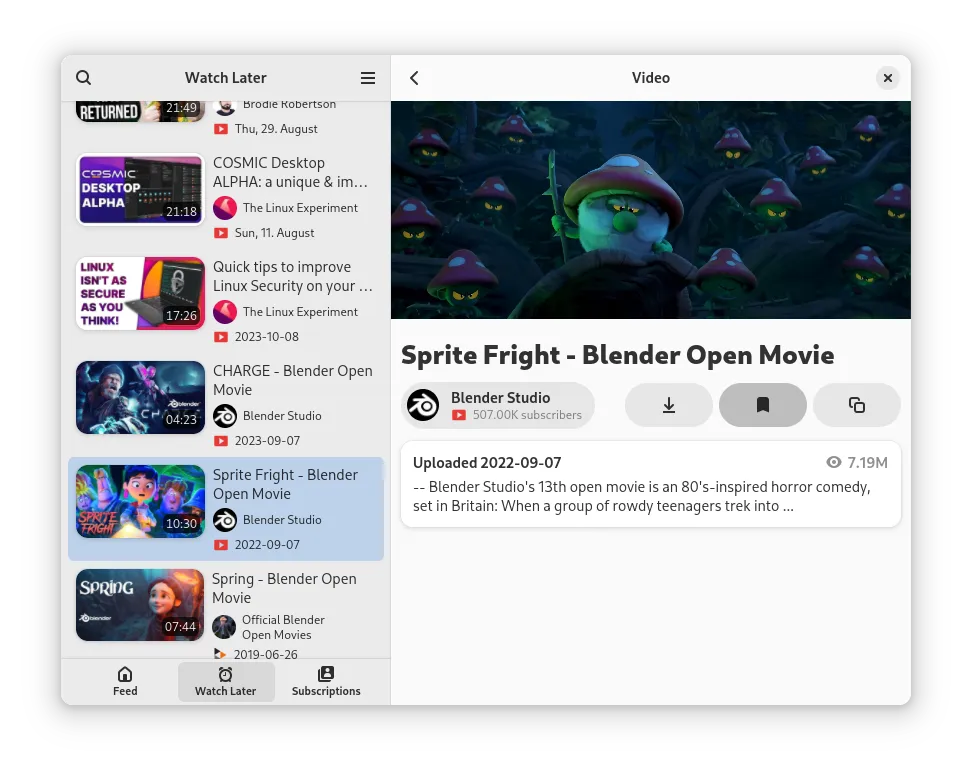Screen dimensions: 972x772
Task: Select Quick tips Linux Security video
Action: [292, 276]
